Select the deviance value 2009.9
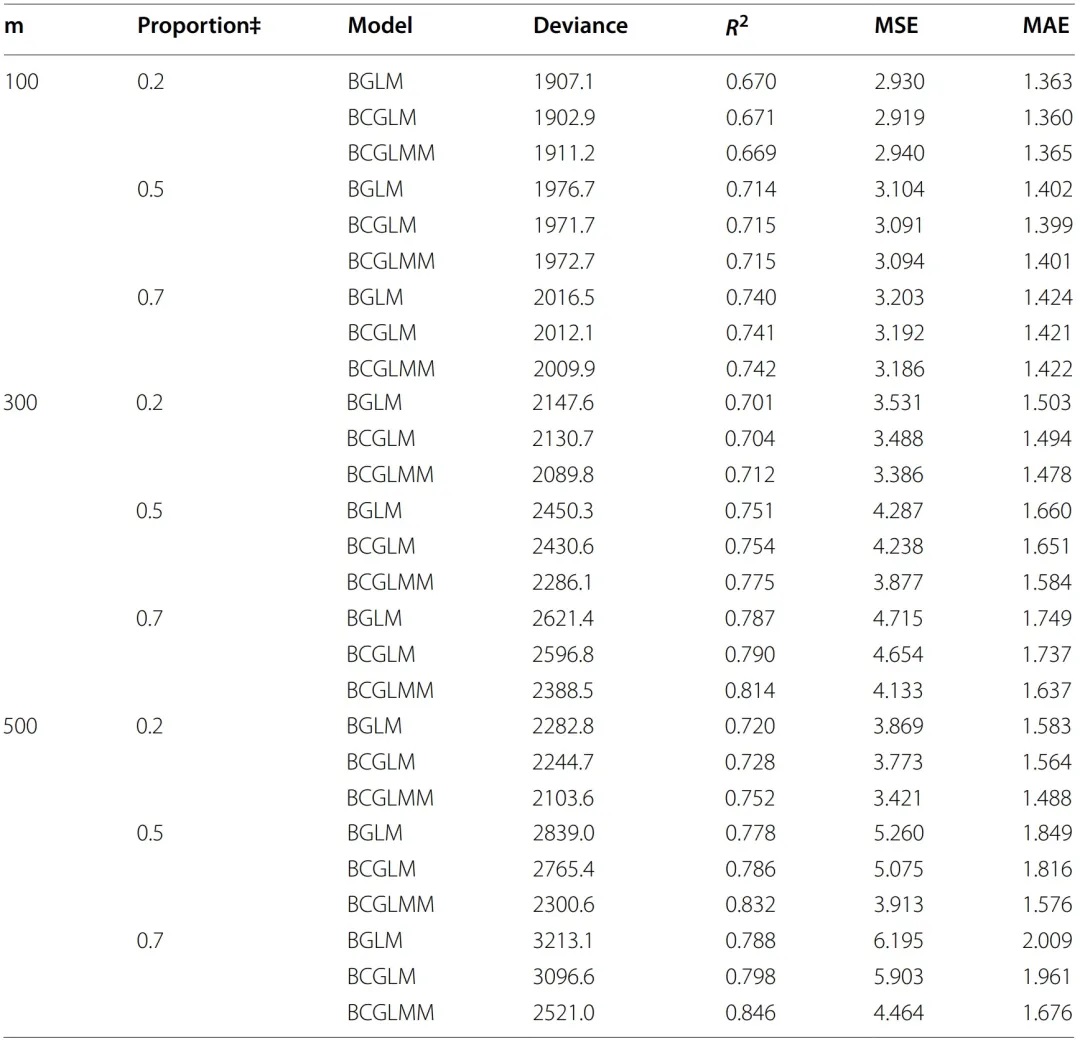 tap(564, 369)
